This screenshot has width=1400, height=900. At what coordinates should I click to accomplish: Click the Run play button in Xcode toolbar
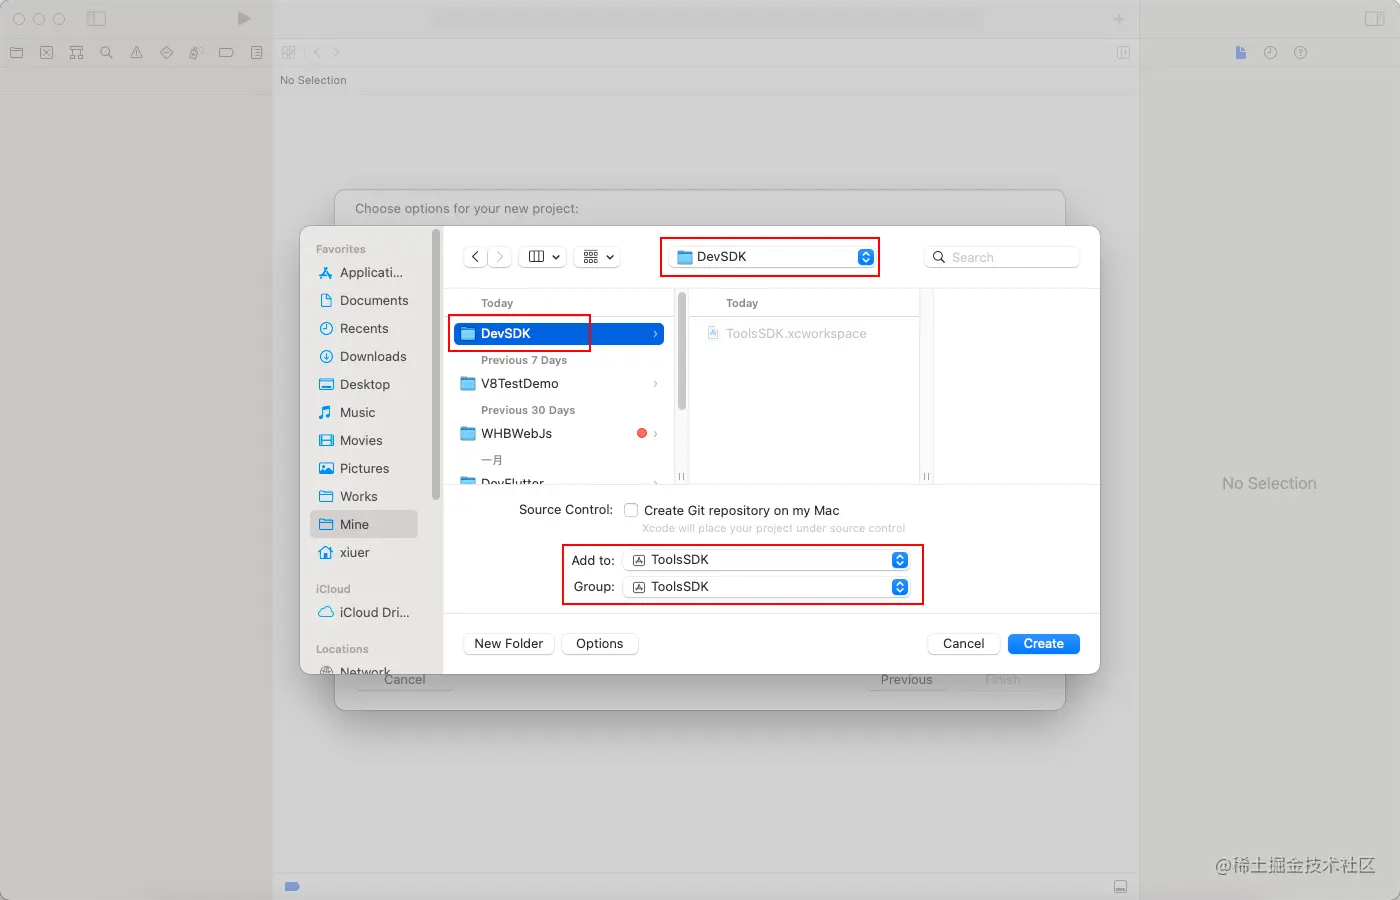pyautogui.click(x=244, y=19)
